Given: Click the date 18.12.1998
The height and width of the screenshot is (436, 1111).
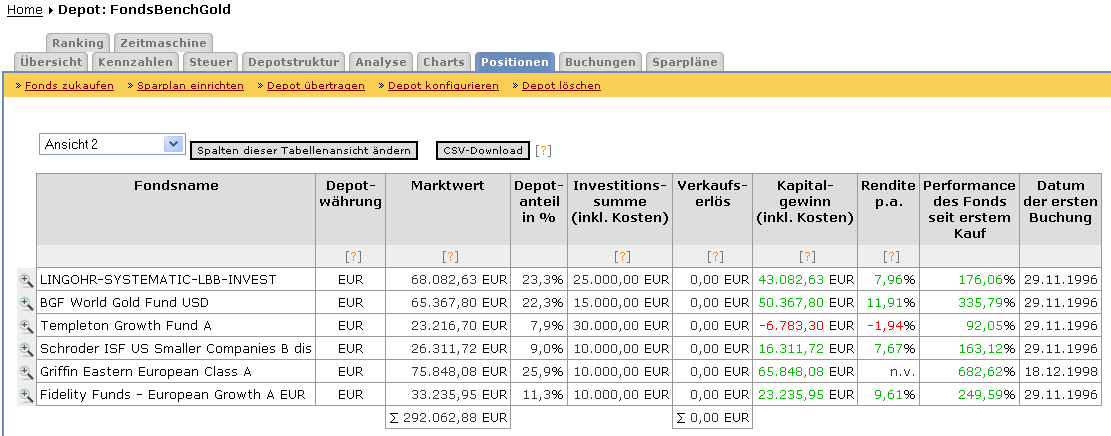Looking at the screenshot, I should [1061, 372].
